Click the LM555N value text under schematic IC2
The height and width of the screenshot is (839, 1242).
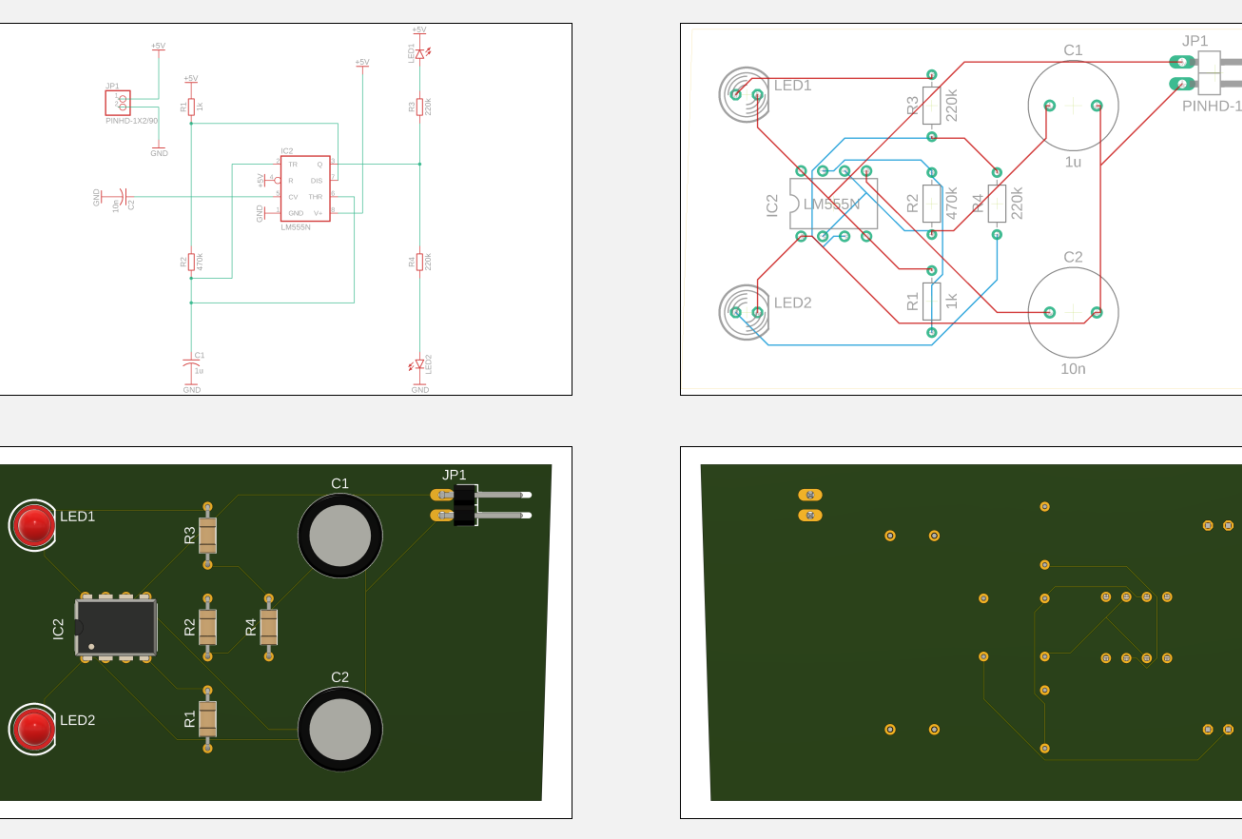click(x=296, y=228)
